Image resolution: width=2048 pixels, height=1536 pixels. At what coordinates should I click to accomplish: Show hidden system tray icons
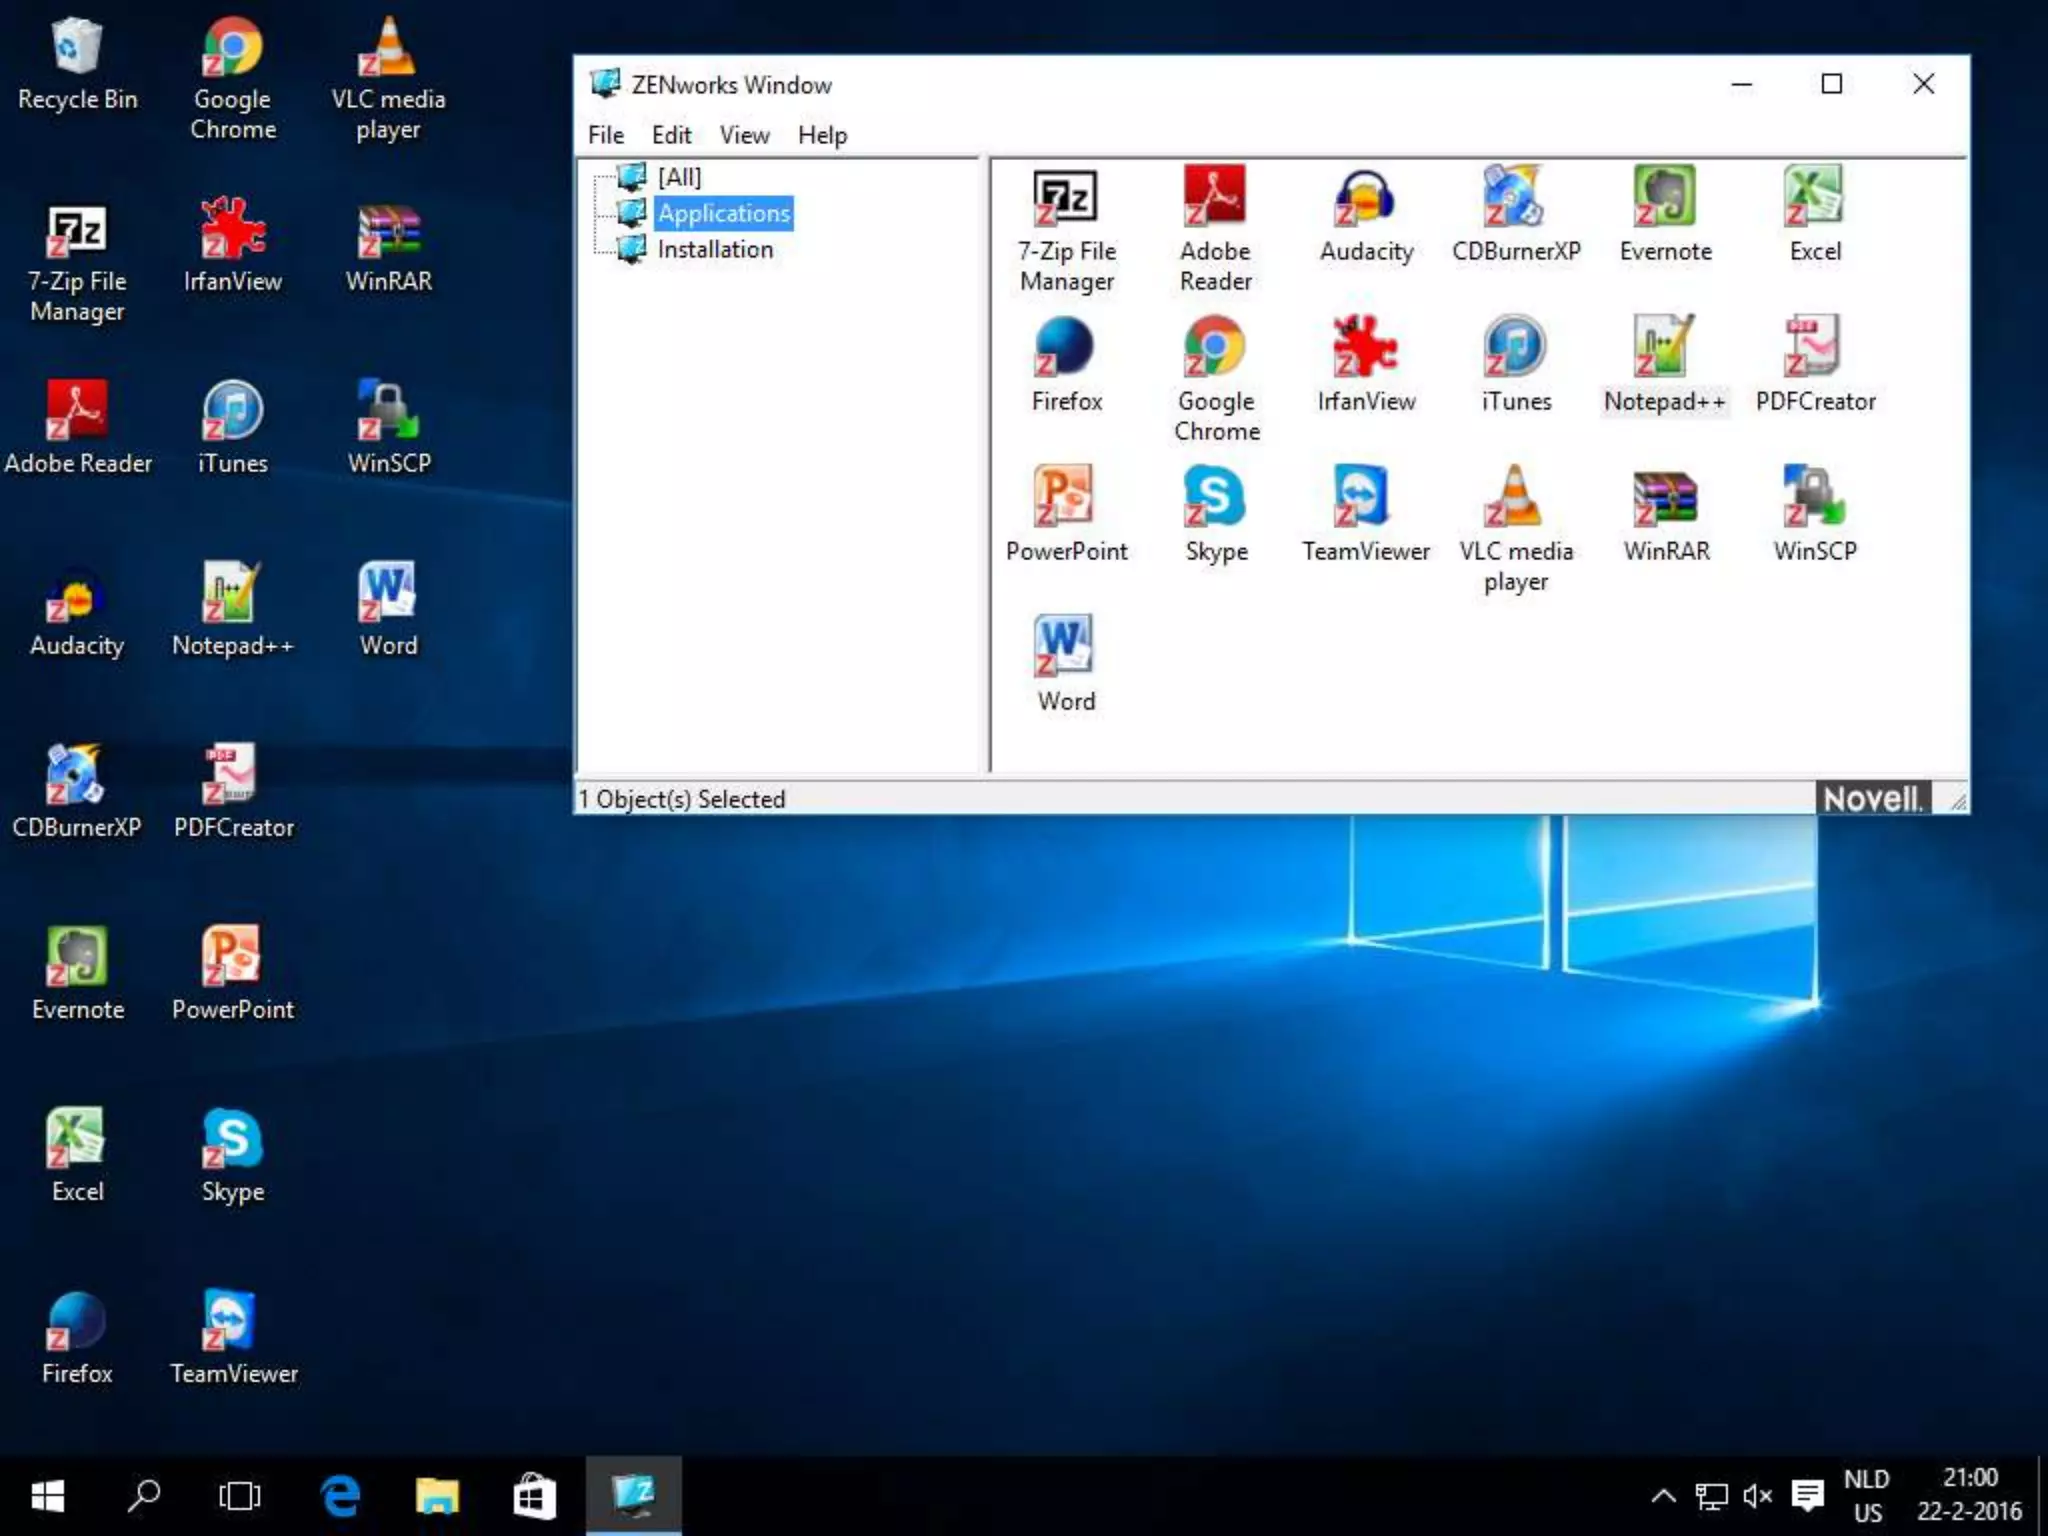(1663, 1496)
